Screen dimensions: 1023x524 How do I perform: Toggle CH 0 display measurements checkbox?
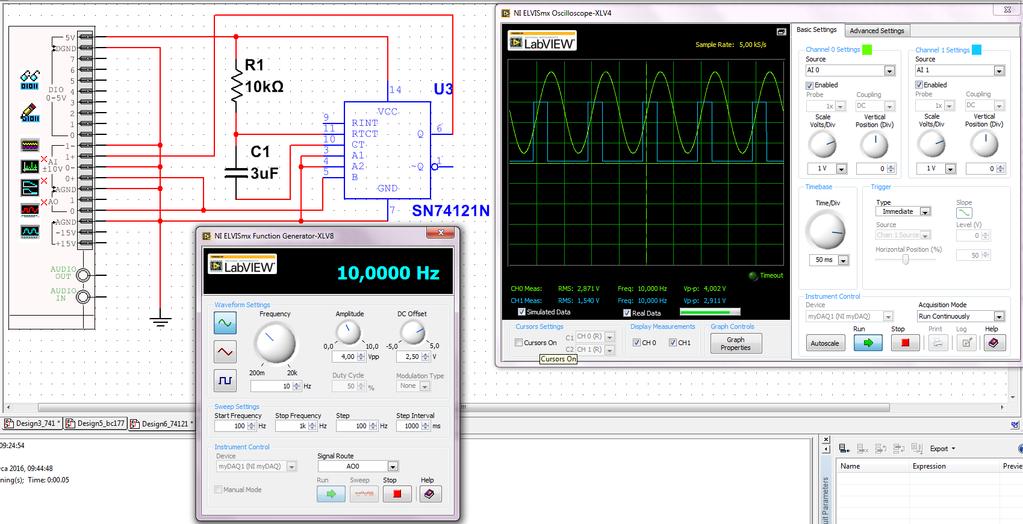636,342
